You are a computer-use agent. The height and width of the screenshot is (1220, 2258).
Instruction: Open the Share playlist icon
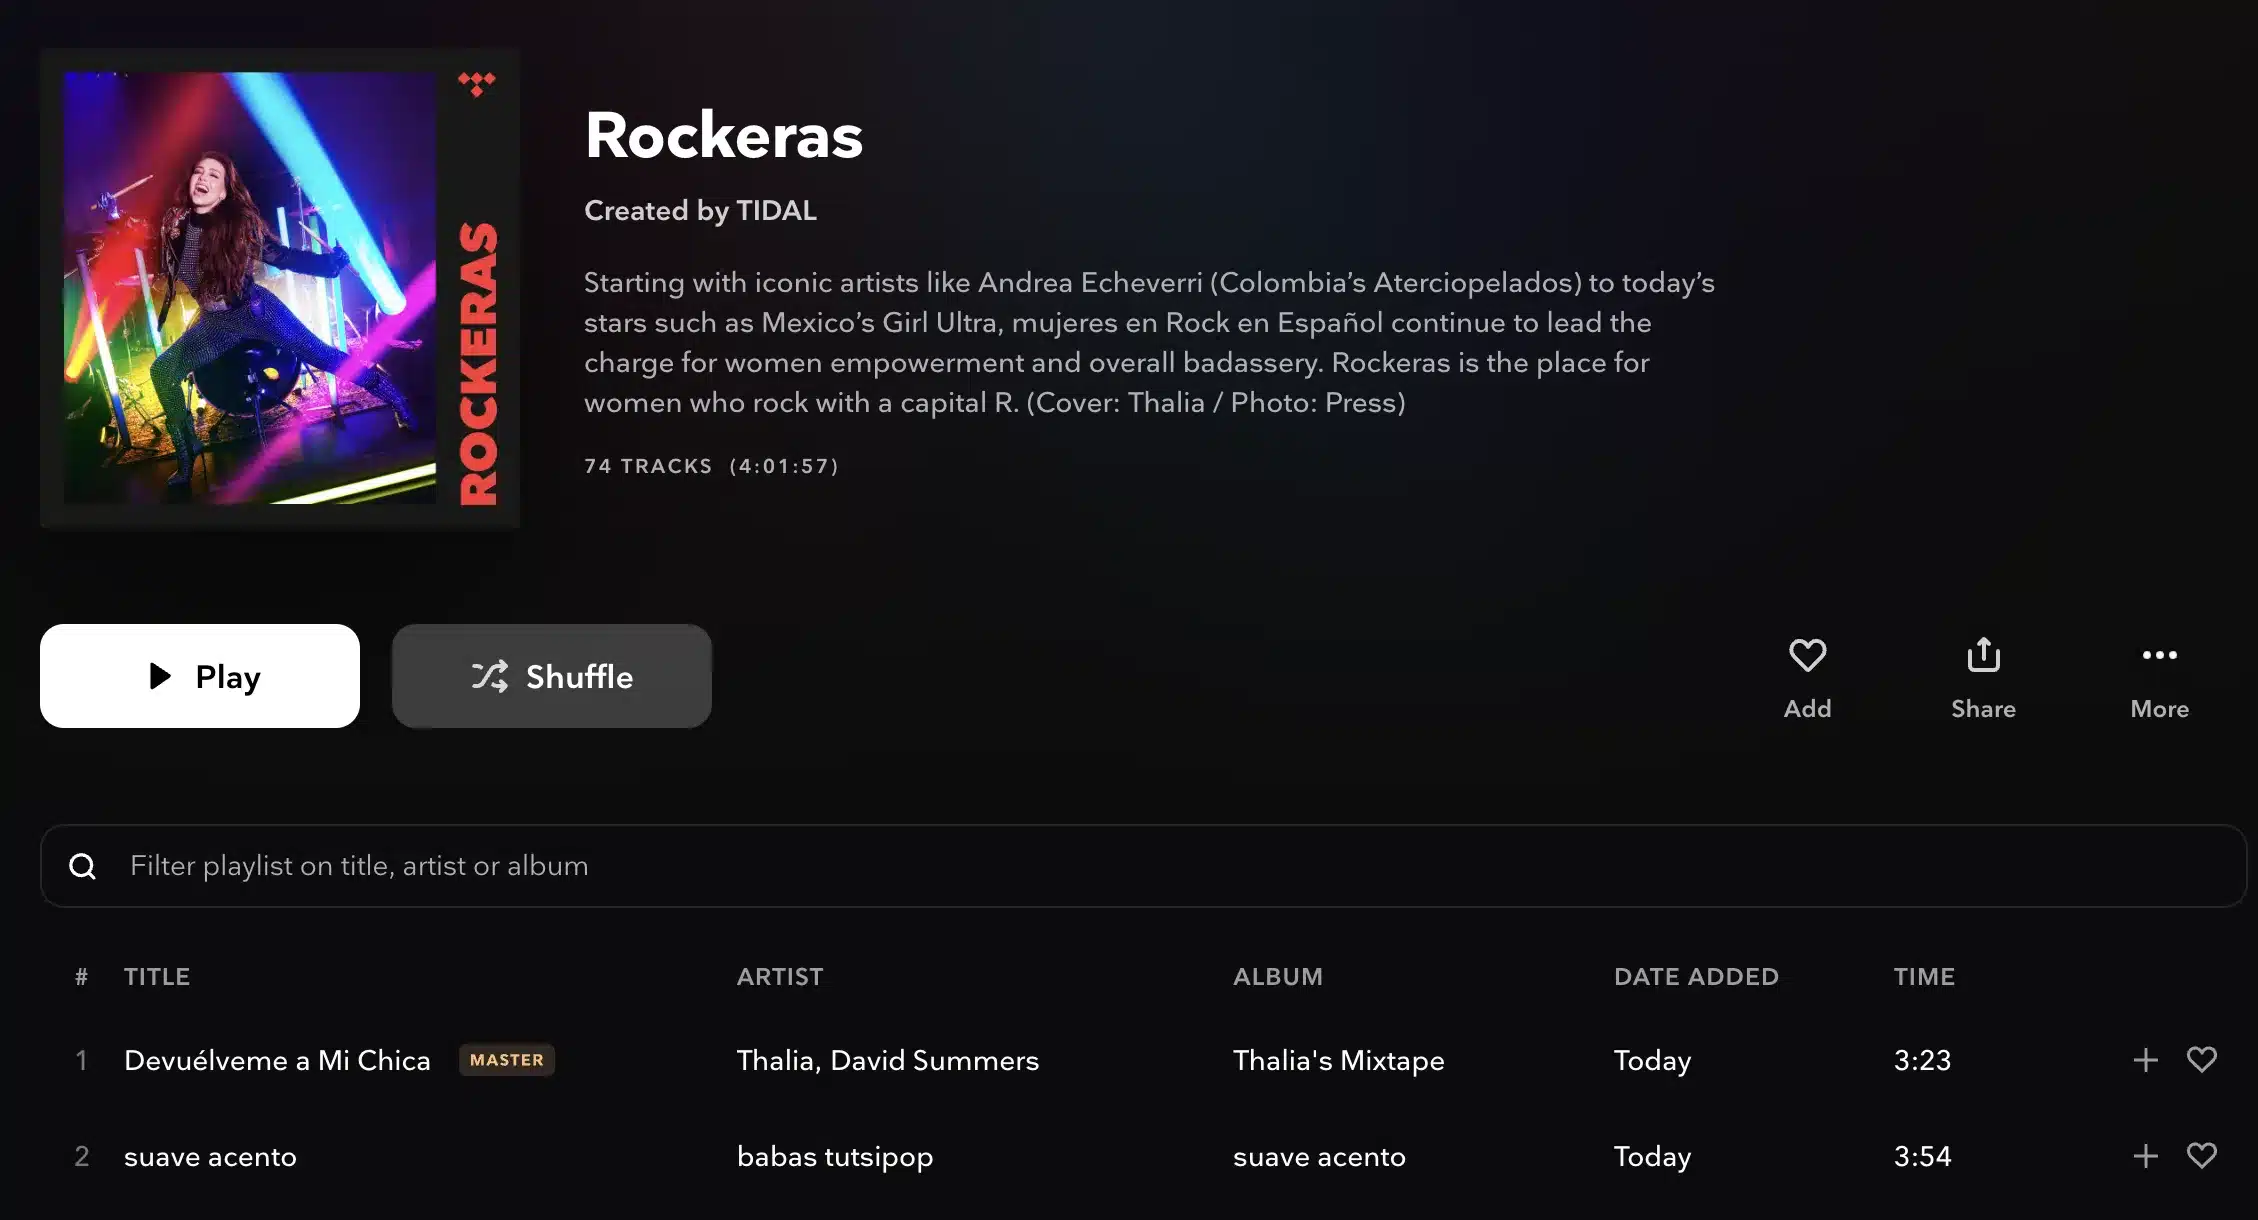1983,656
